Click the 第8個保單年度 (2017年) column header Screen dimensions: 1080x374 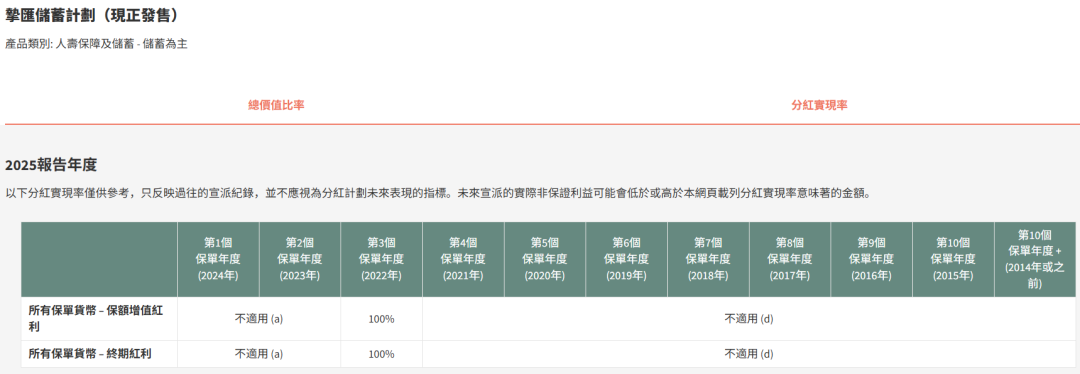(789, 259)
